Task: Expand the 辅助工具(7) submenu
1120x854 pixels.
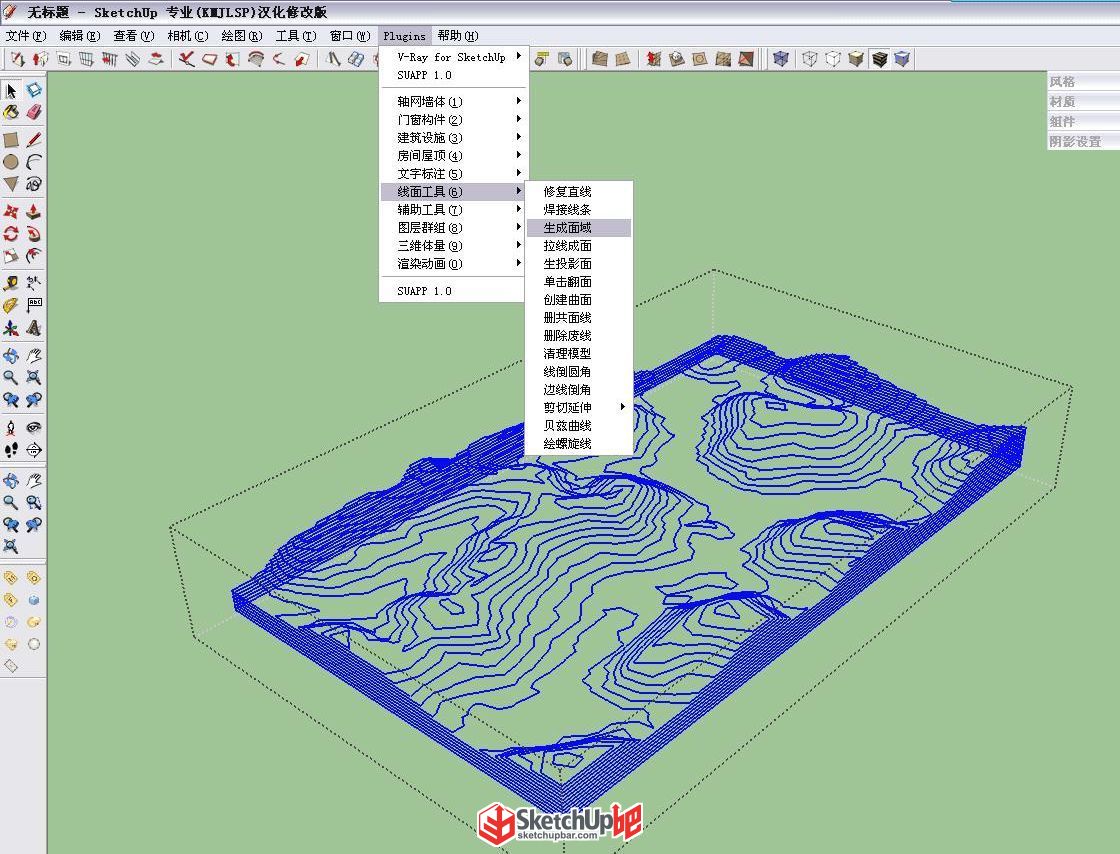Action: (454, 210)
